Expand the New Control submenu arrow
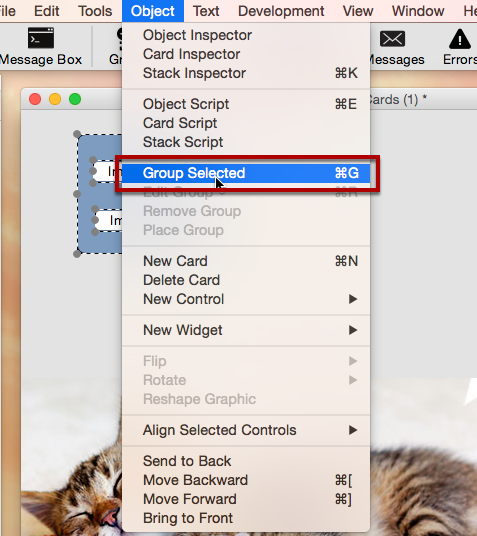Viewport: 477px width, 536px height. pyautogui.click(x=353, y=299)
